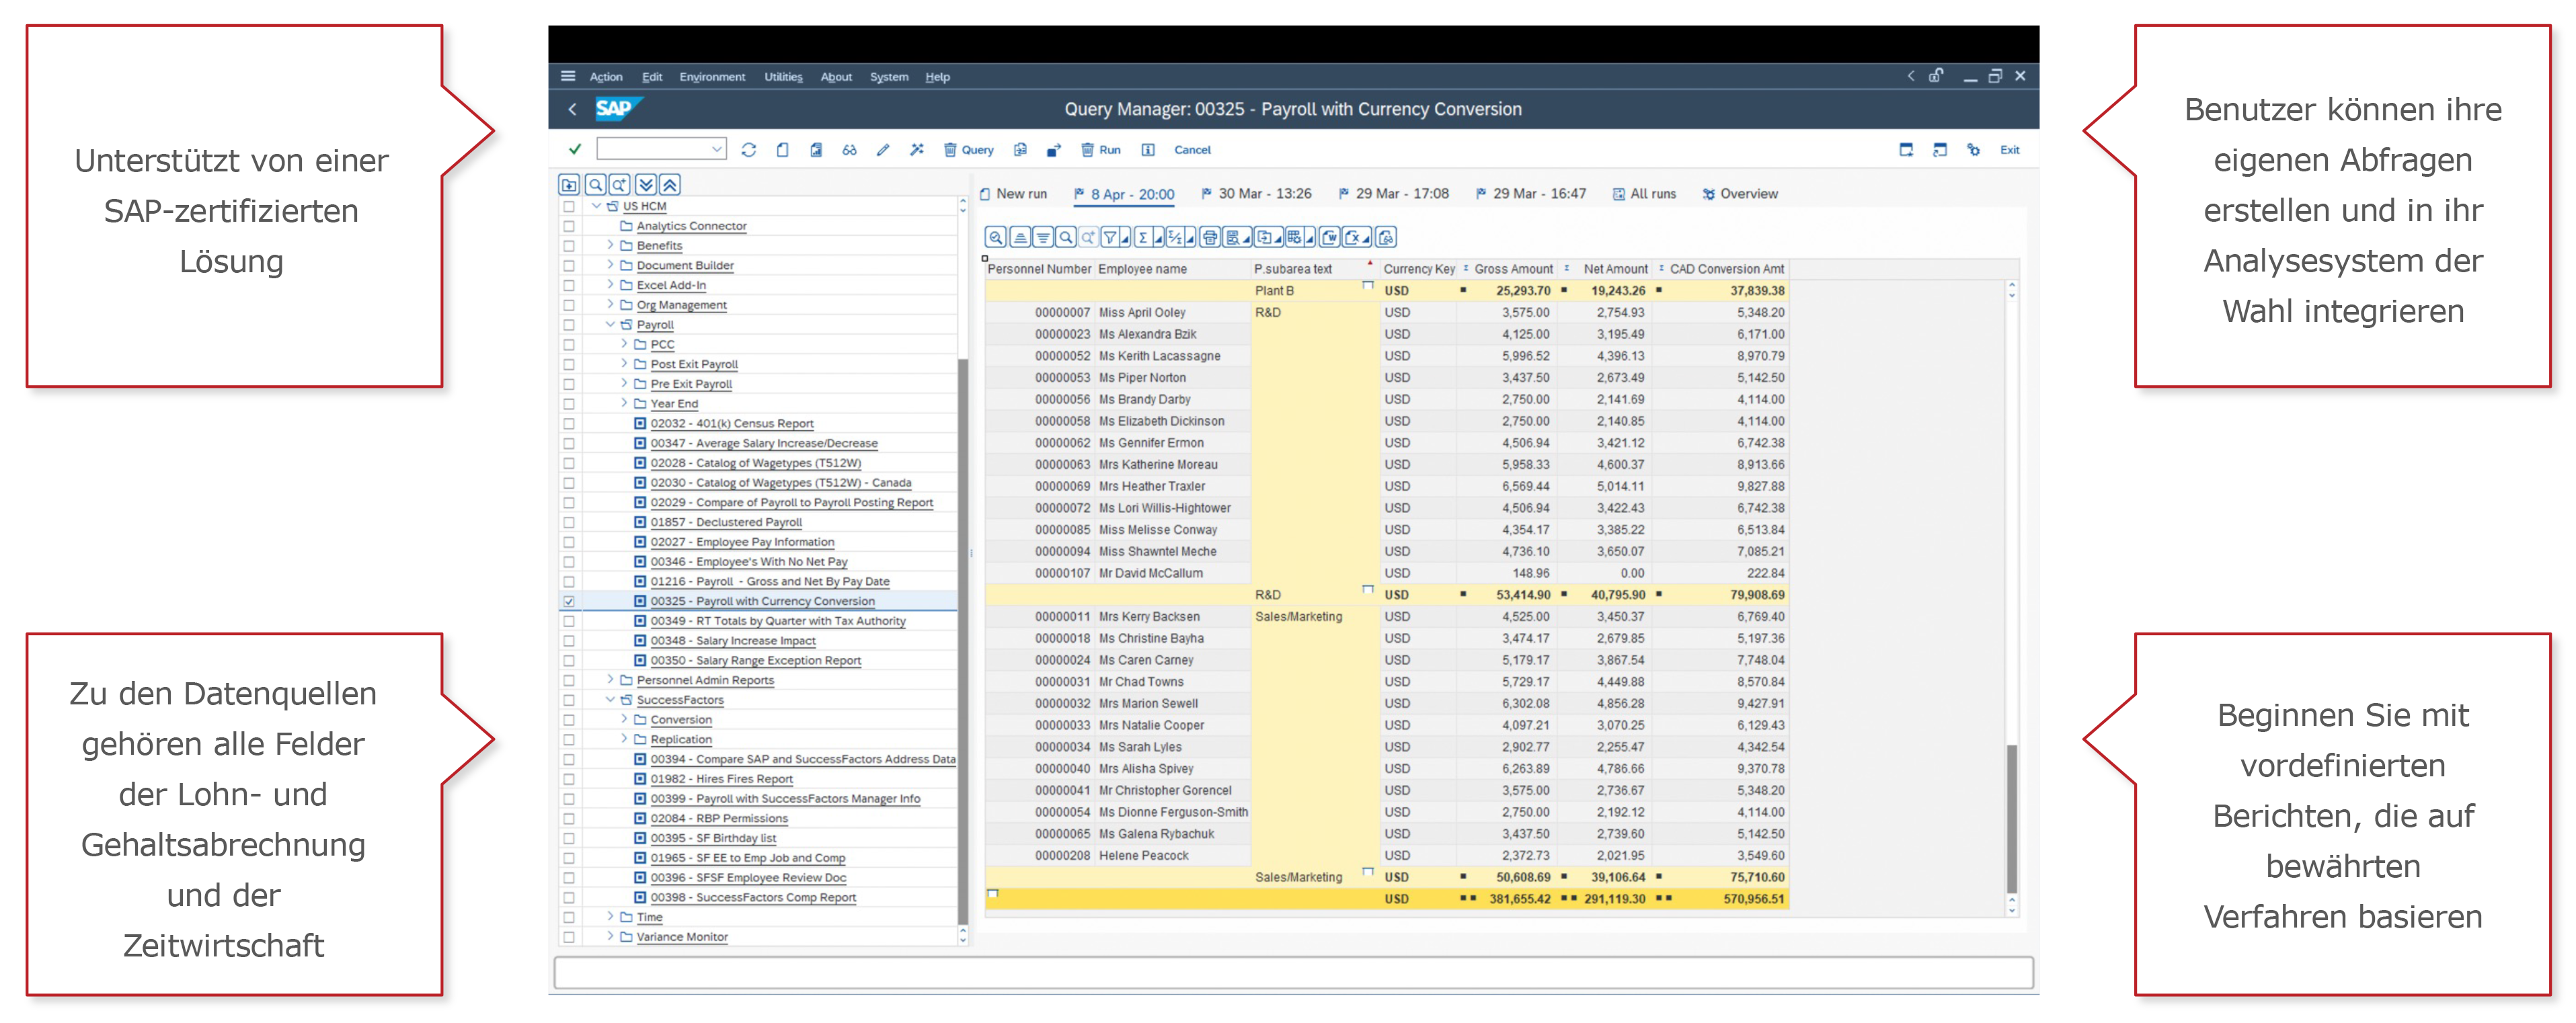2576x1023 pixels.
Task: Expand the Time folder
Action: 610,916
